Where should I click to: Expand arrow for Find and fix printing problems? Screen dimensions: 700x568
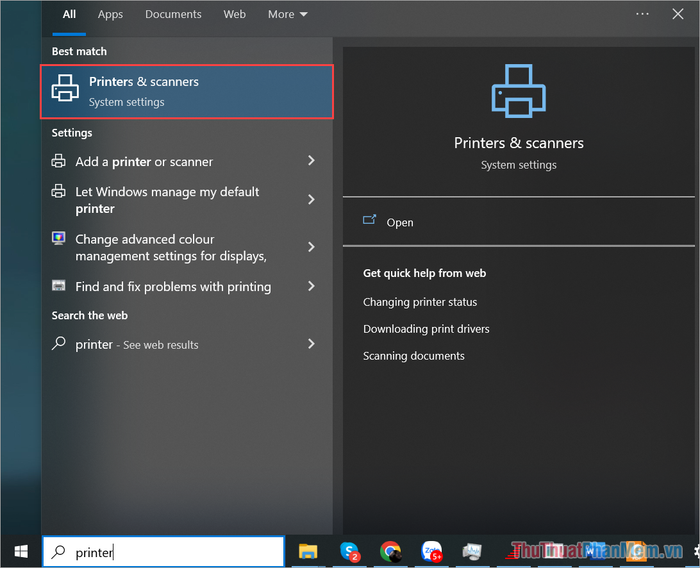(311, 286)
